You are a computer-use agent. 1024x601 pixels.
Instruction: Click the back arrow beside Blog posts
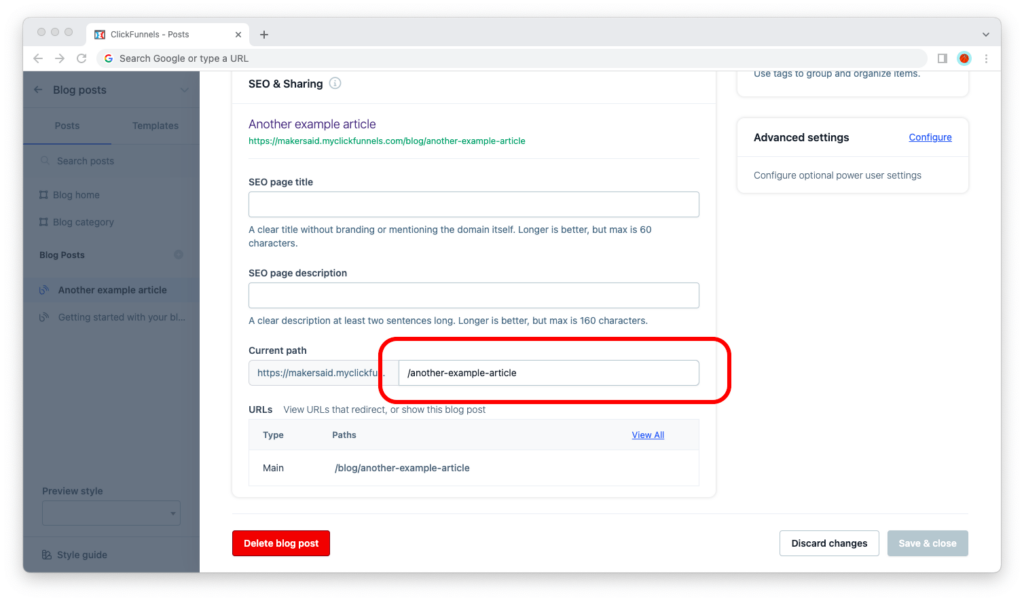coord(38,89)
